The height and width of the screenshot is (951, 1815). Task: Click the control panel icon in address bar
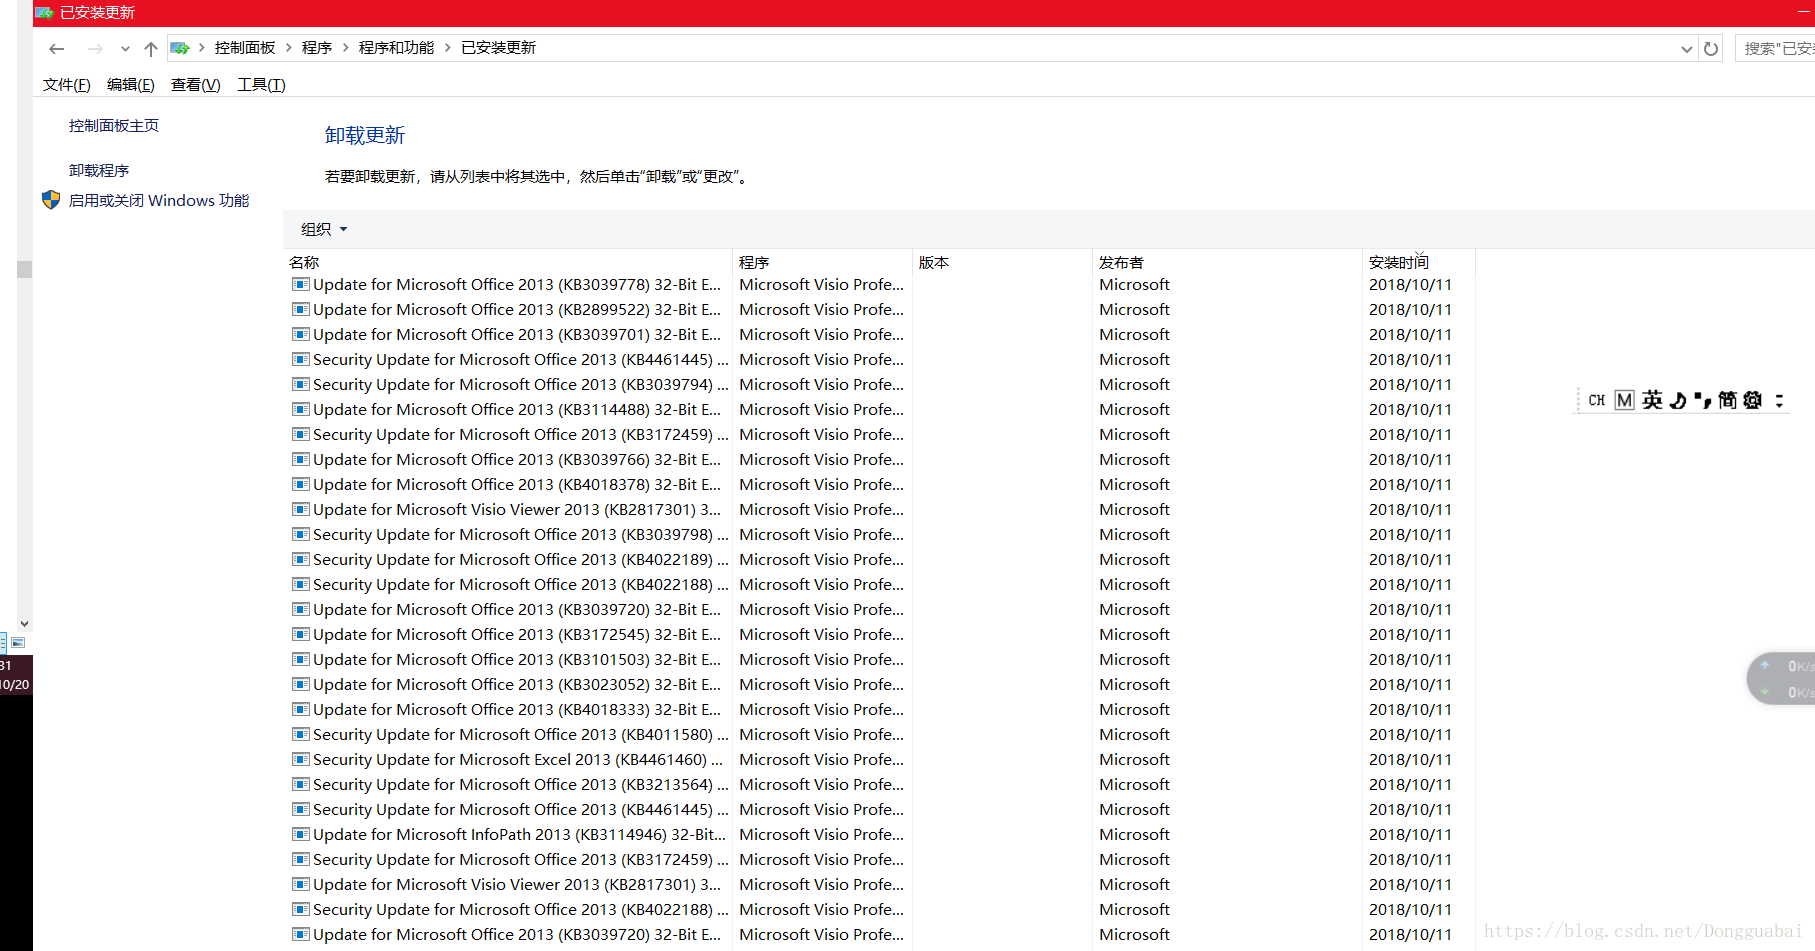click(x=180, y=48)
